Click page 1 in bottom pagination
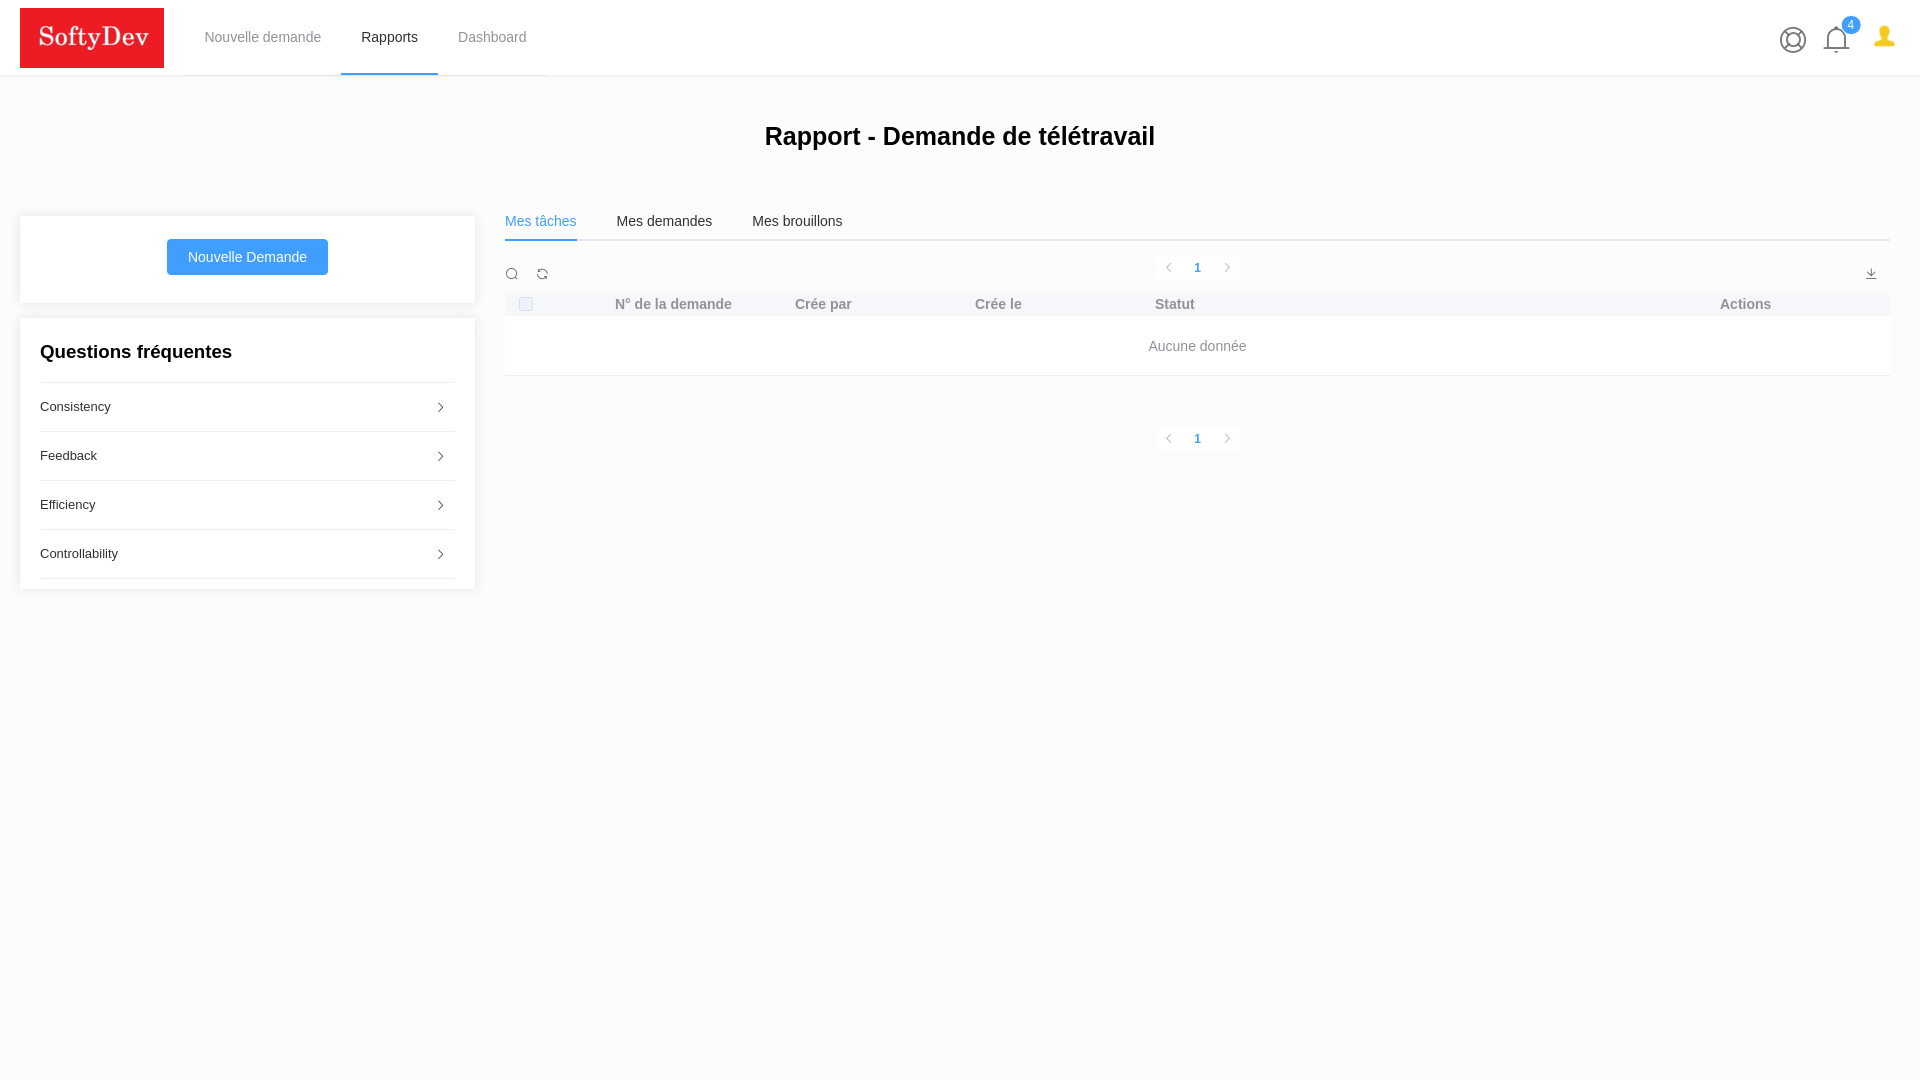Screen dimensions: 1920x1080 (x=1197, y=438)
